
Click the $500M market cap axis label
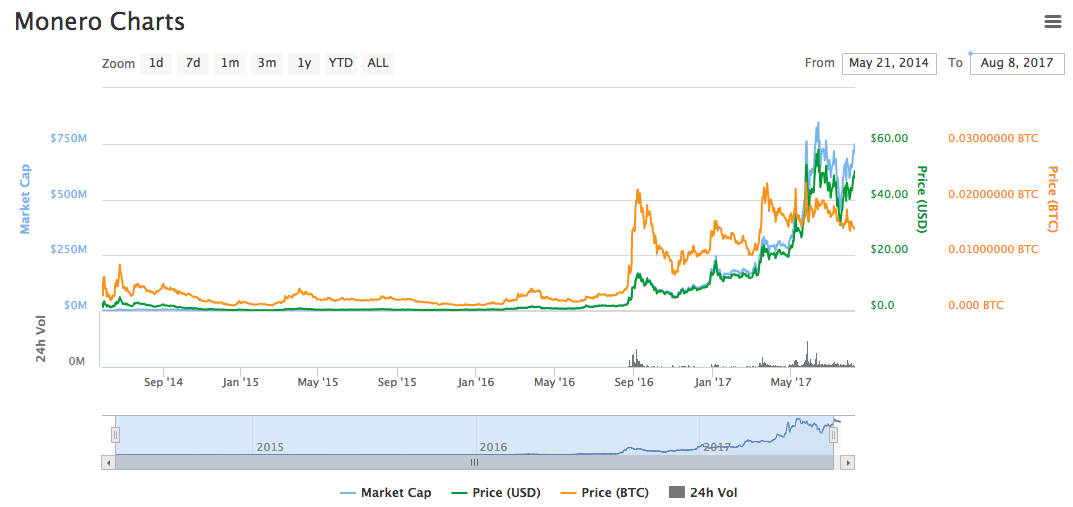coord(68,194)
